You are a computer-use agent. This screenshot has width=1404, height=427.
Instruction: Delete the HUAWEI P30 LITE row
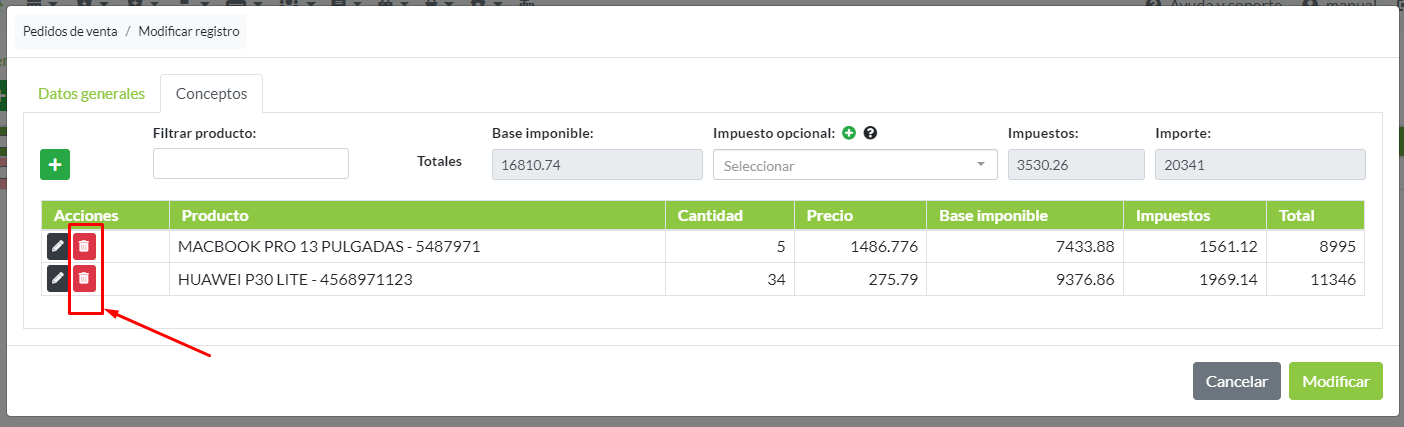click(x=84, y=279)
